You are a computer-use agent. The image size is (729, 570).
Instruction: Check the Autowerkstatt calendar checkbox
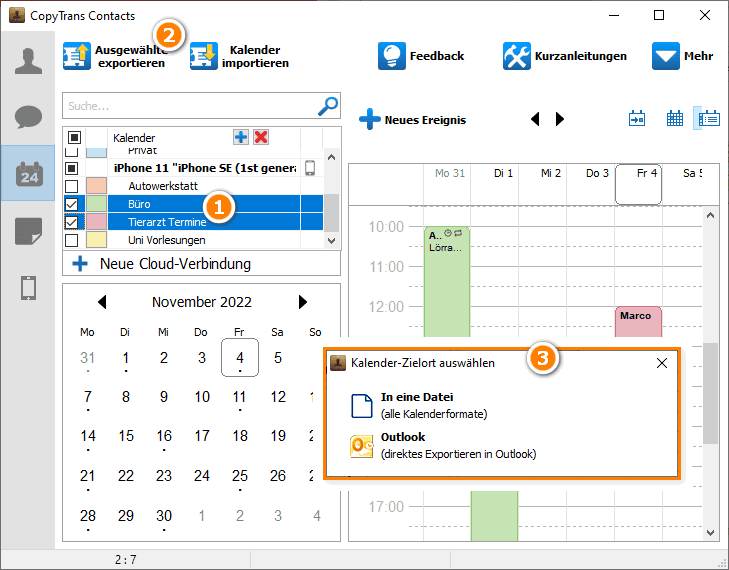click(72, 186)
